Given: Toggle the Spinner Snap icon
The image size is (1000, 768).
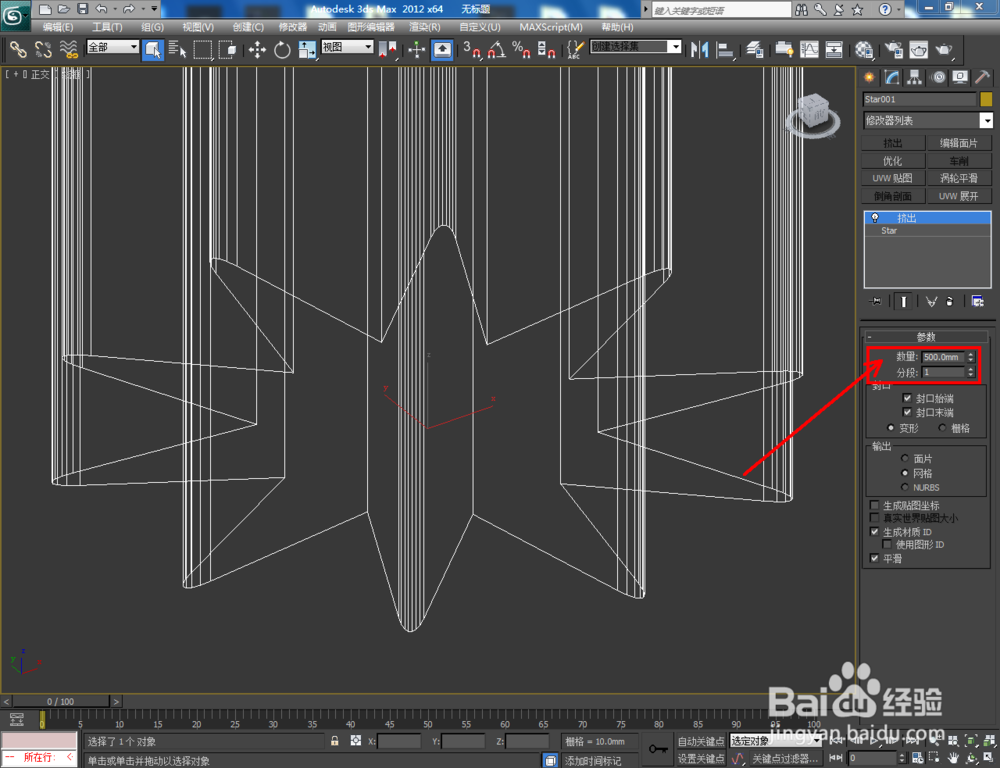Looking at the screenshot, I should click(546, 49).
